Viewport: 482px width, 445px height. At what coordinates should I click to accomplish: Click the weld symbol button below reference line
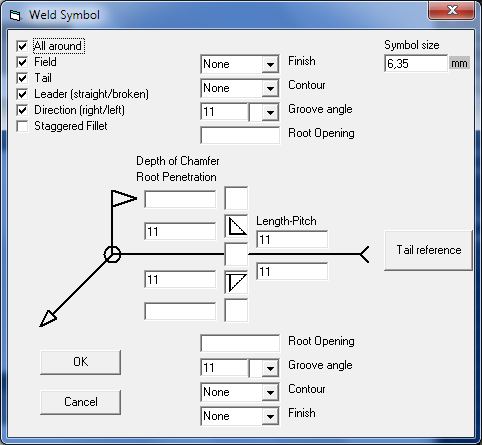coord(236,282)
